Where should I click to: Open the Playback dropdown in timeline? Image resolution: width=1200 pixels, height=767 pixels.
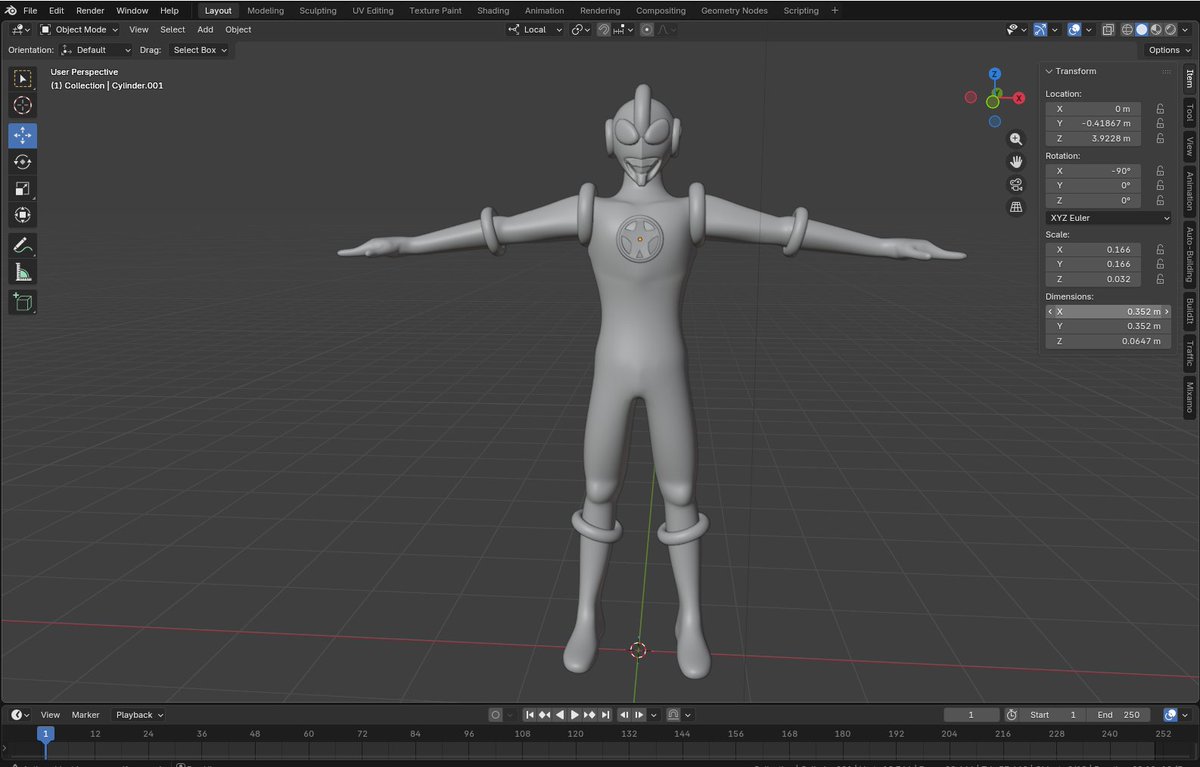[x=139, y=715]
